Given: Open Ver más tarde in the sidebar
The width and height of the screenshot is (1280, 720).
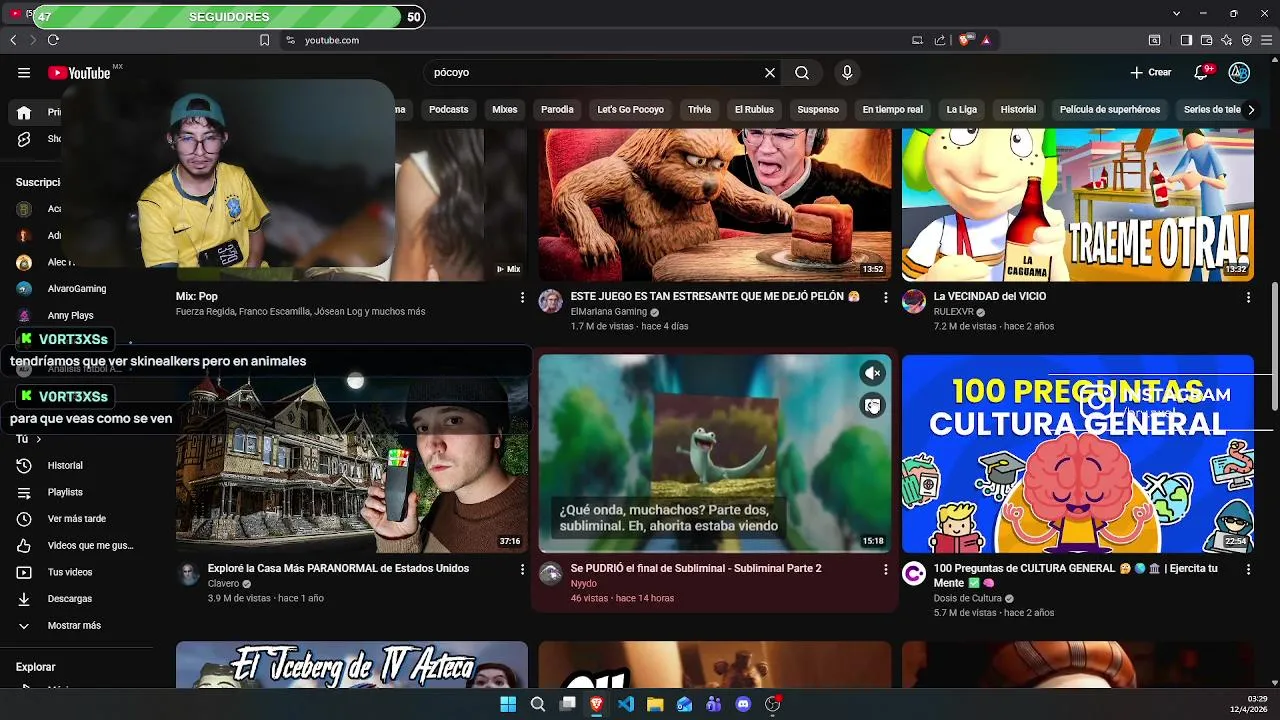Looking at the screenshot, I should (74, 519).
